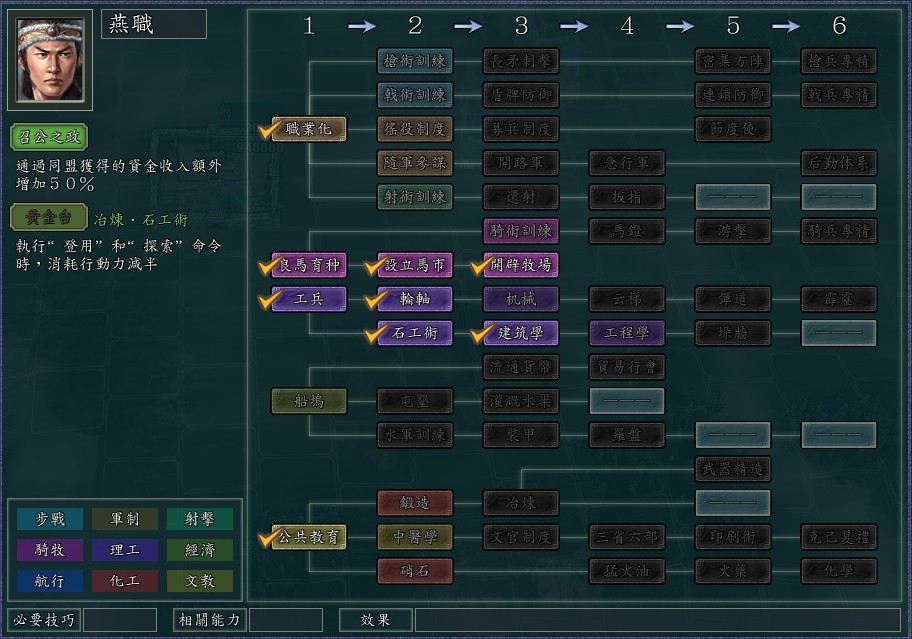Toggle the checked 良馬育种 technology
Screen dimensions: 912x639
pos(309,265)
